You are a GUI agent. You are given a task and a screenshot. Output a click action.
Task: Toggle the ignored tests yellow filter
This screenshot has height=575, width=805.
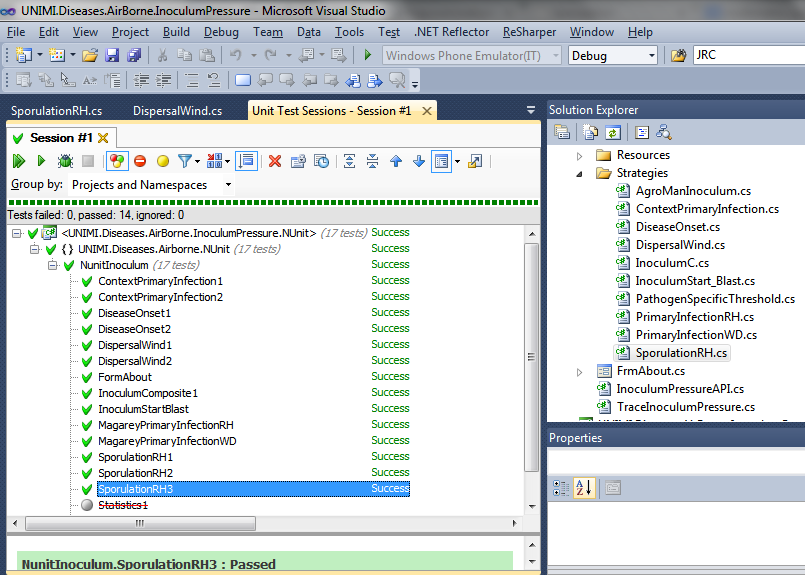(163, 161)
